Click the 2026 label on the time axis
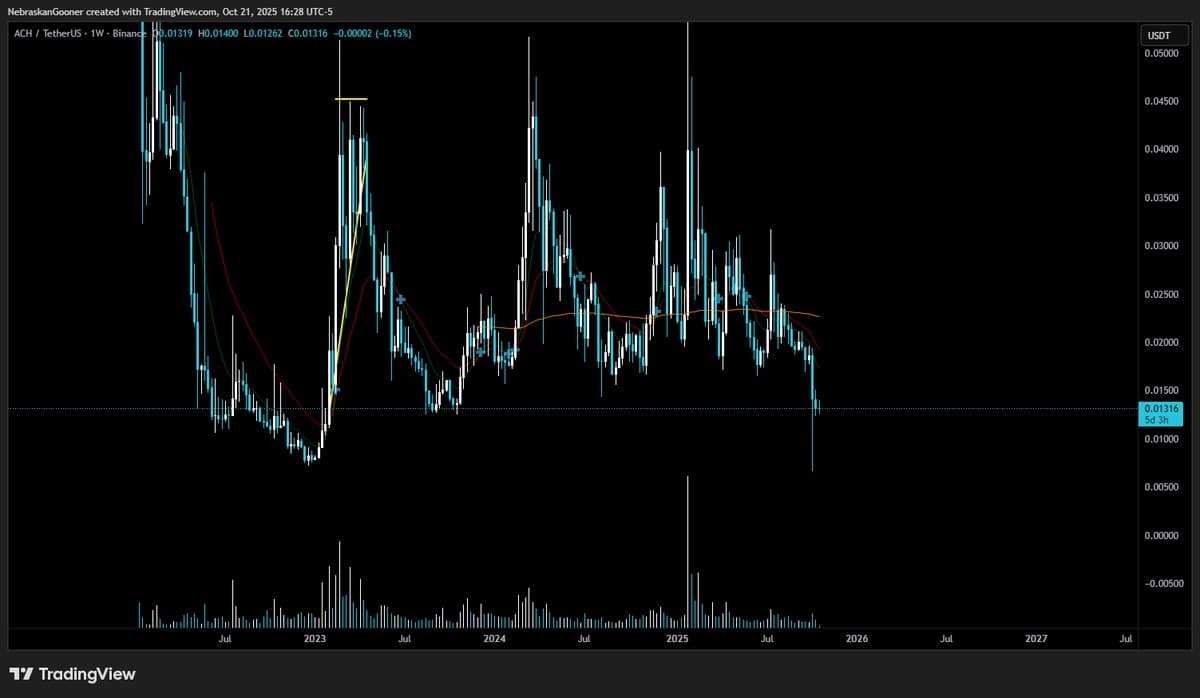1200x698 pixels. tap(858, 638)
